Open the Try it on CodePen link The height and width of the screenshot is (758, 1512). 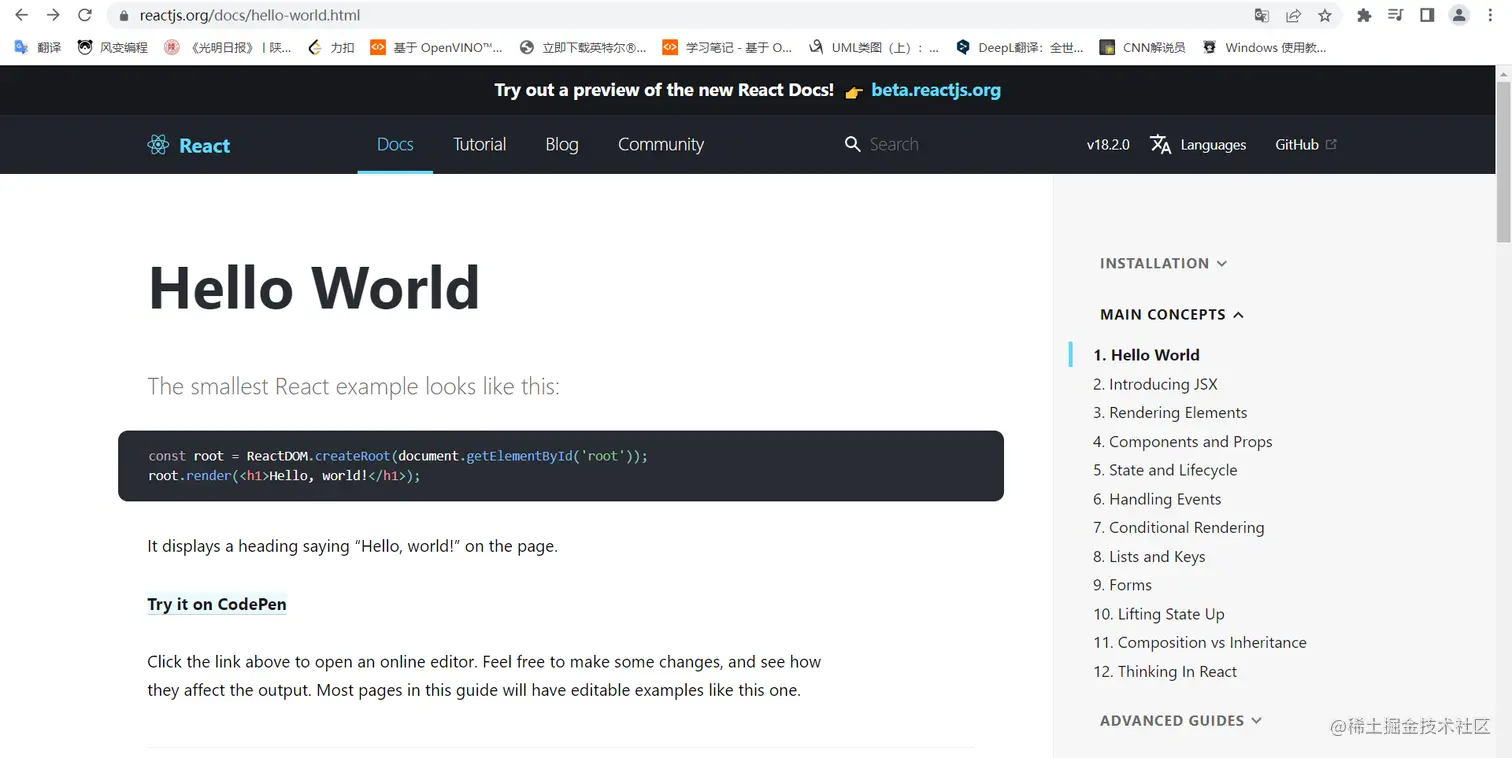point(217,604)
